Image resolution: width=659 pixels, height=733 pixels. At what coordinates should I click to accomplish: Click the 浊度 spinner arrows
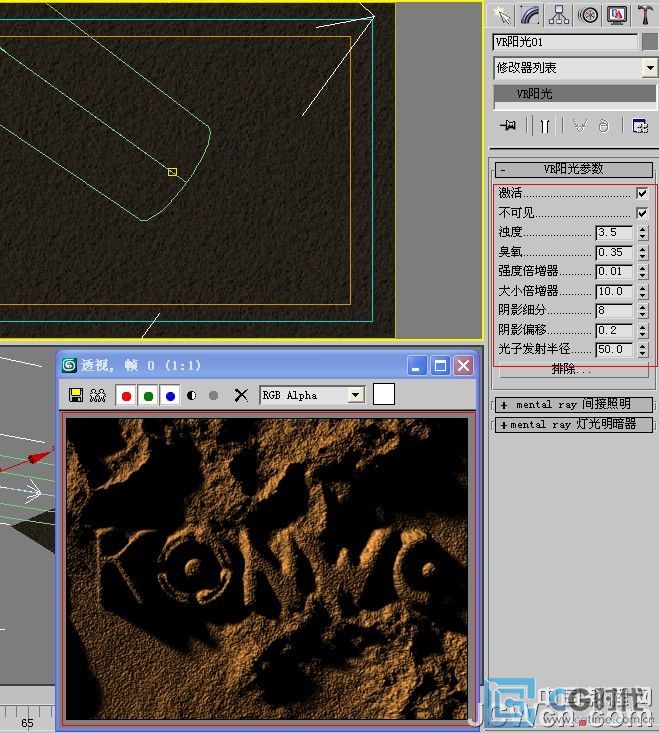(x=643, y=232)
